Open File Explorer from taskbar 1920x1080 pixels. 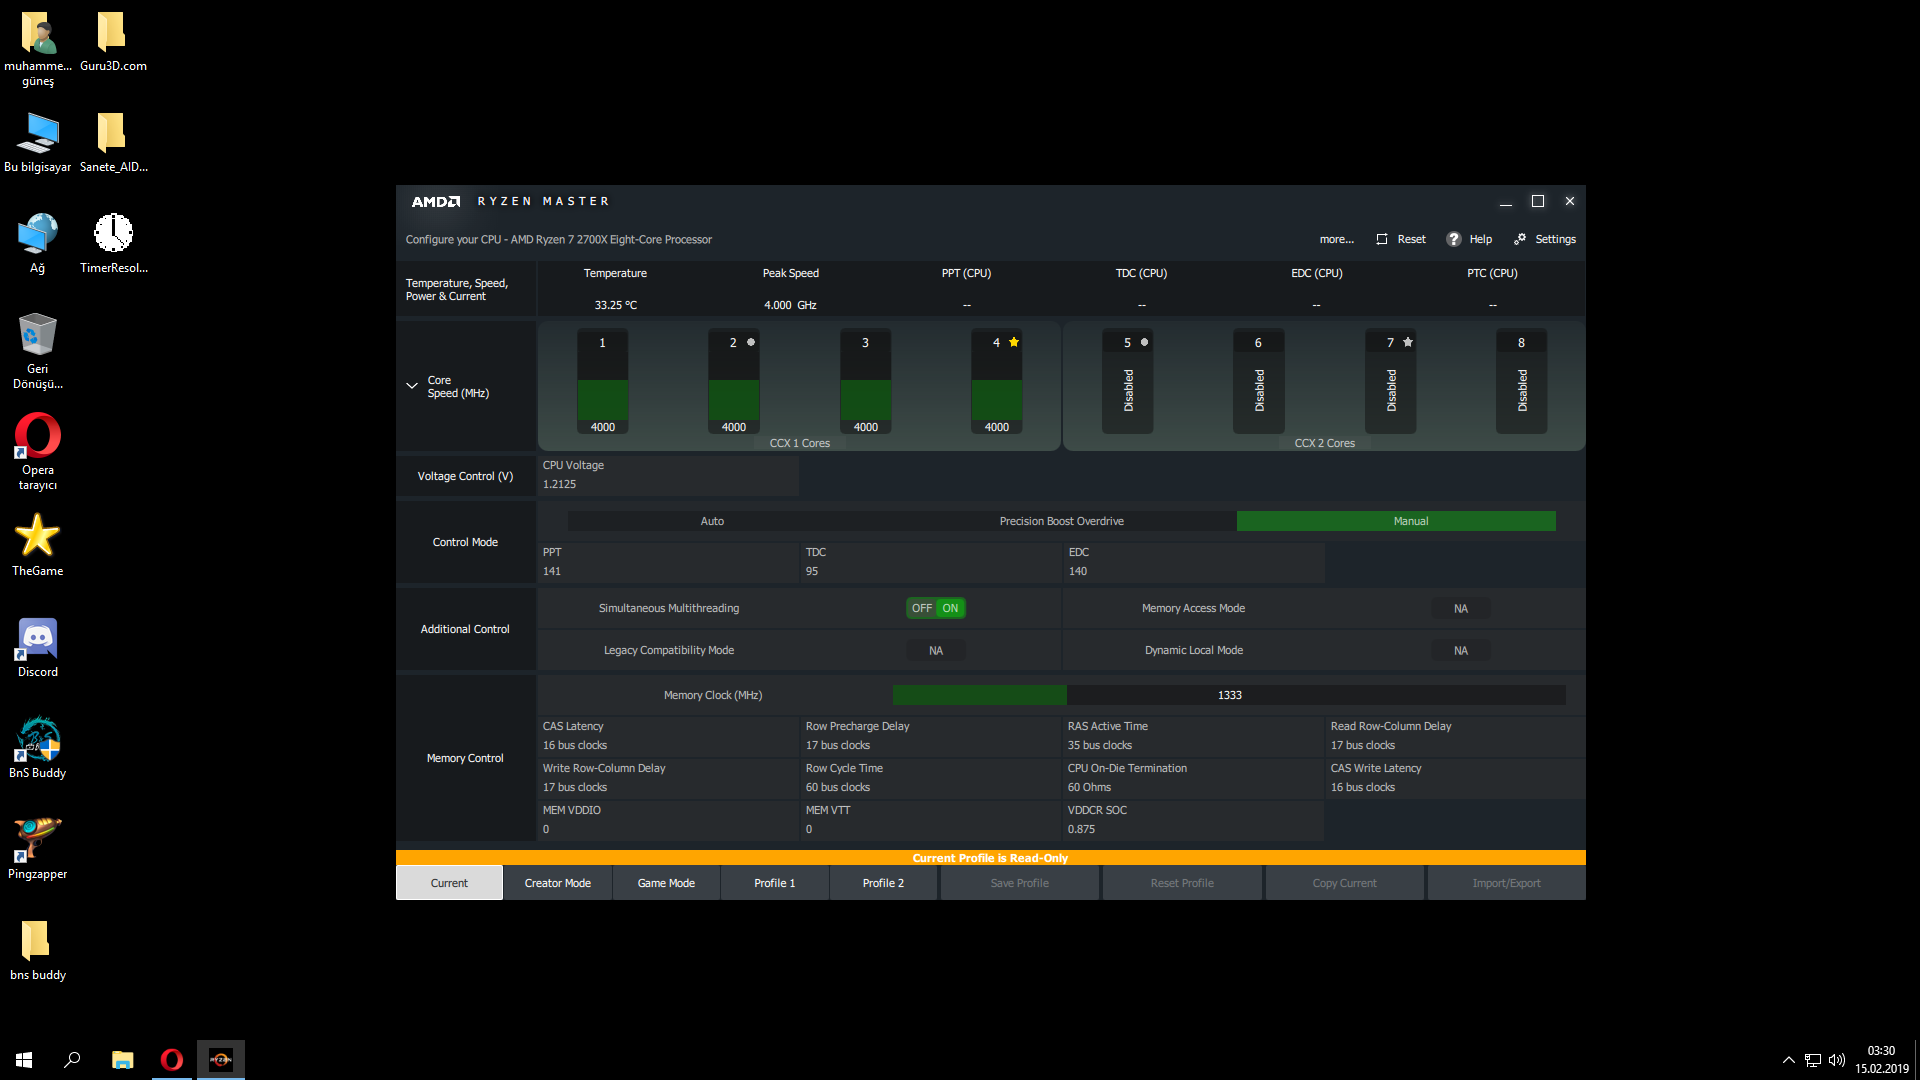pyautogui.click(x=122, y=1059)
